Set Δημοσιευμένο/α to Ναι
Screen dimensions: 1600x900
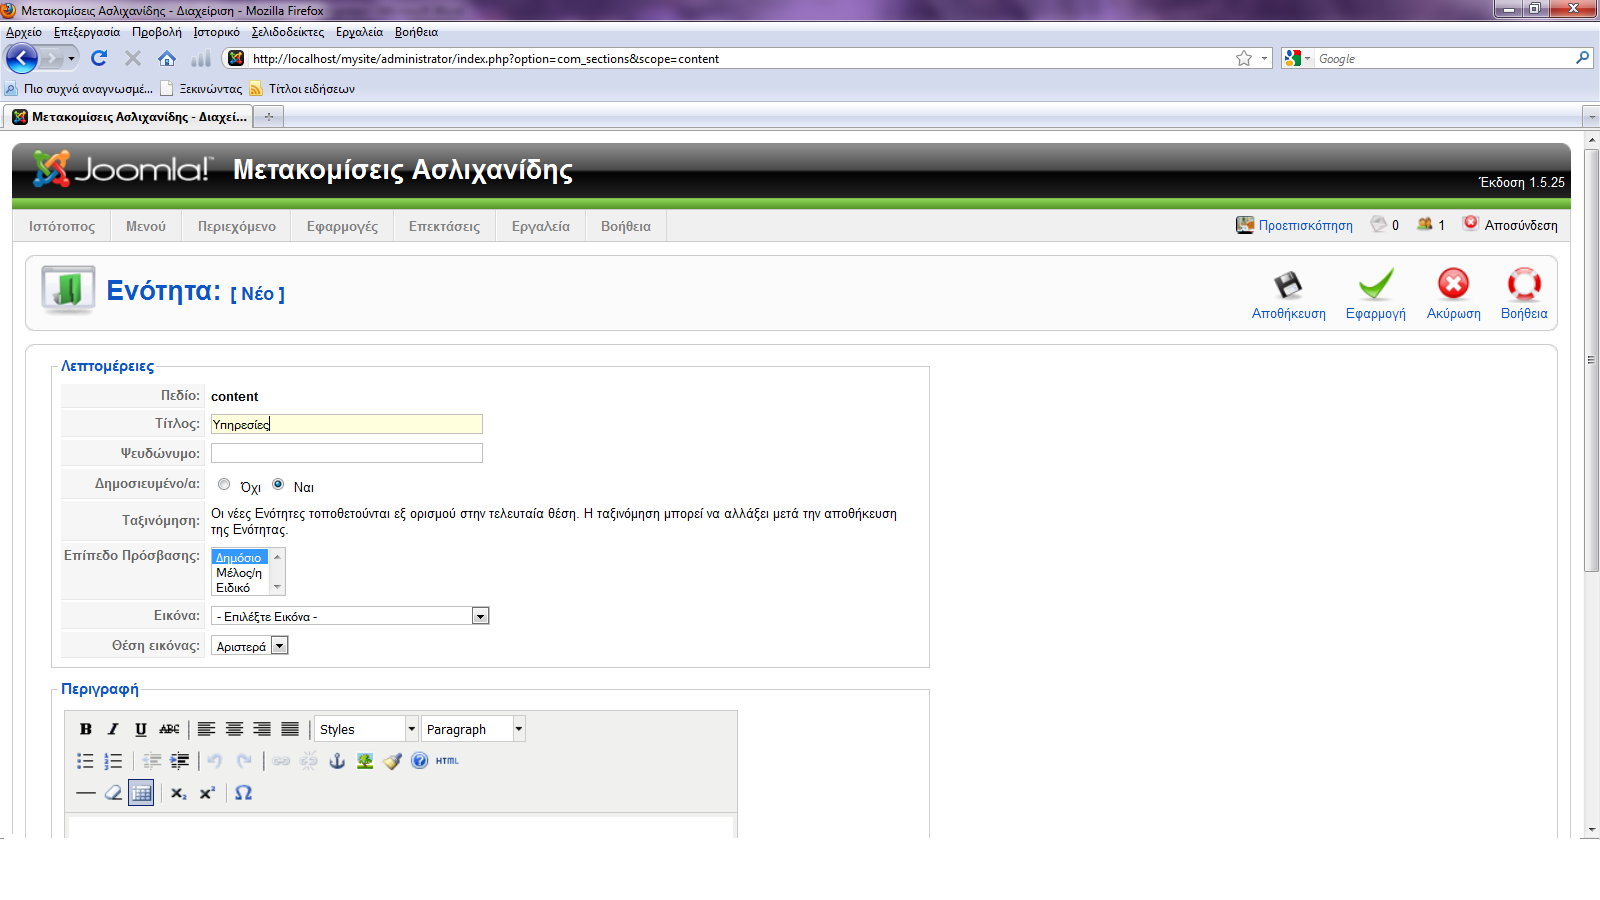pyautogui.click(x=278, y=484)
